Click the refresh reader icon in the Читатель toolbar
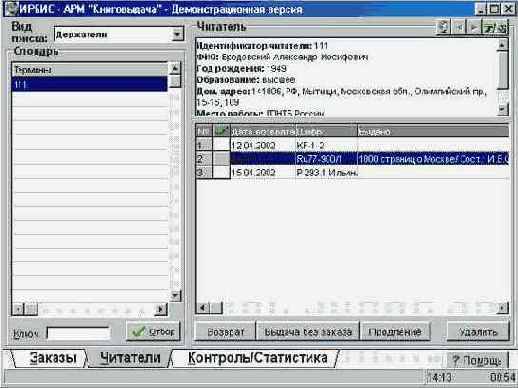This screenshot has width=518, height=388. (x=443, y=27)
